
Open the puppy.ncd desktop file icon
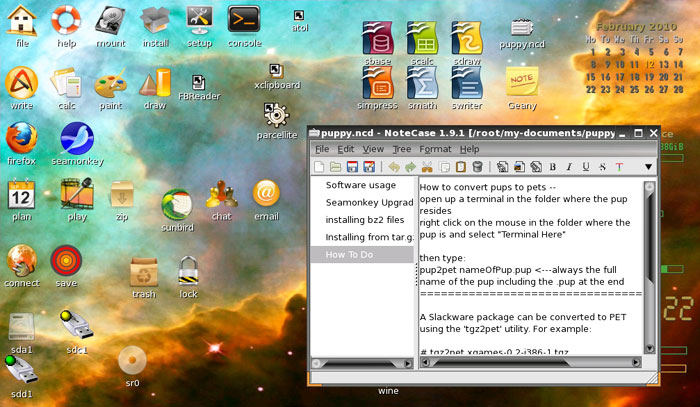522,33
